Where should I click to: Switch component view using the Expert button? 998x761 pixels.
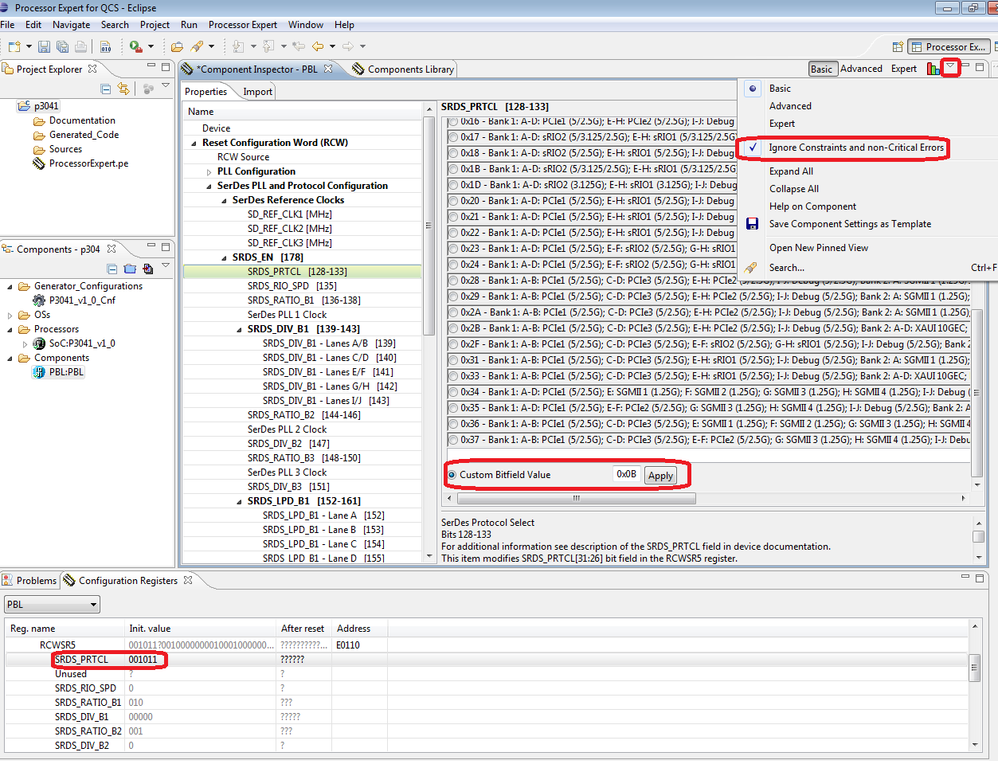point(903,68)
